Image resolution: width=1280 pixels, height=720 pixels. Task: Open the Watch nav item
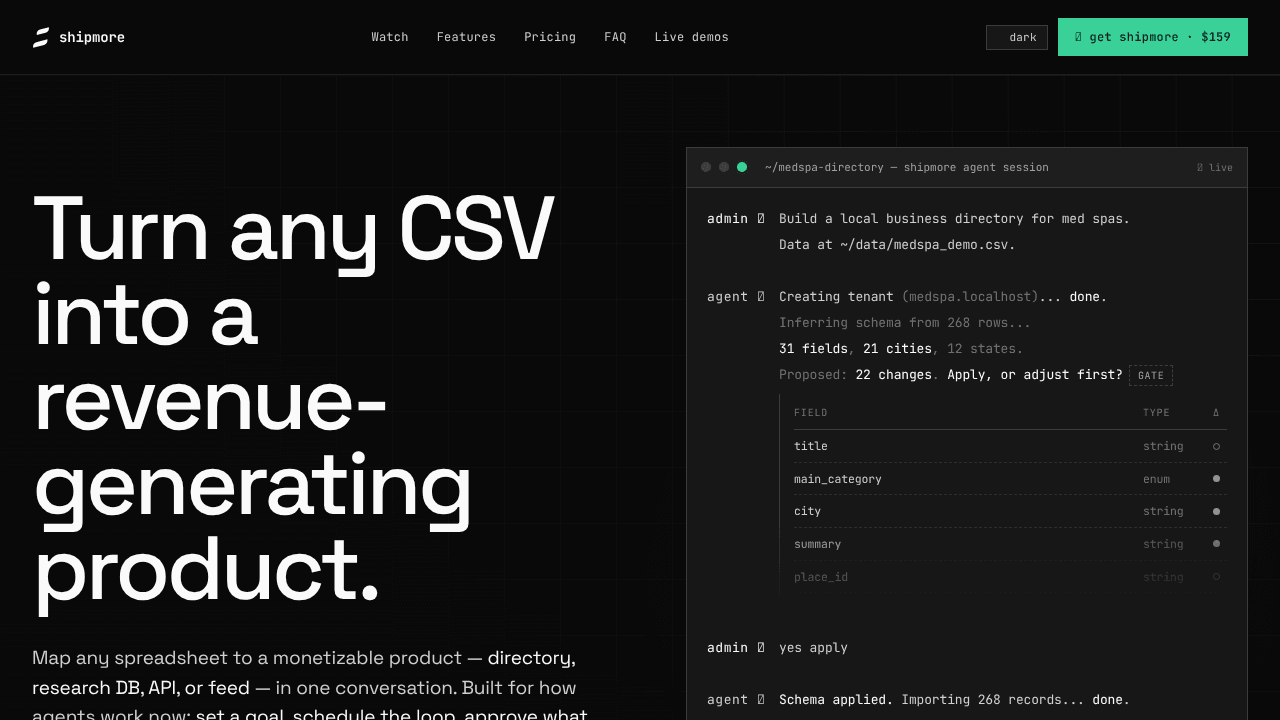pyautogui.click(x=390, y=37)
